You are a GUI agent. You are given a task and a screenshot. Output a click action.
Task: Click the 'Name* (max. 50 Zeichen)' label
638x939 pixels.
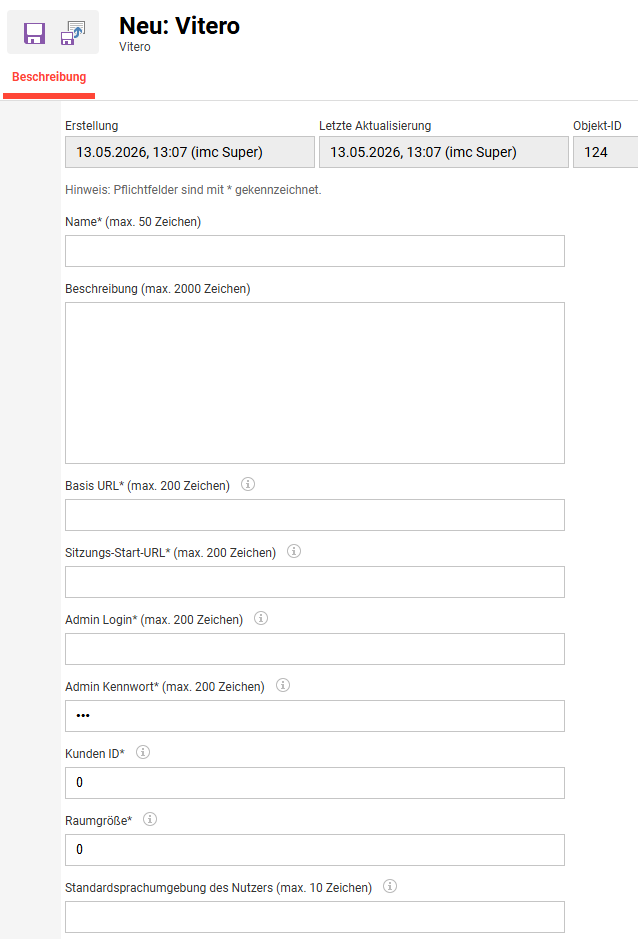tap(133, 222)
